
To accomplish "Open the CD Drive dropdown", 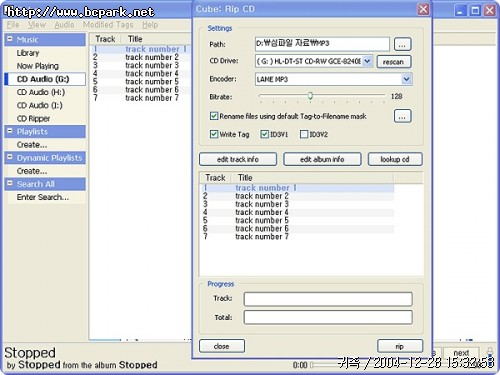I will pos(367,61).
